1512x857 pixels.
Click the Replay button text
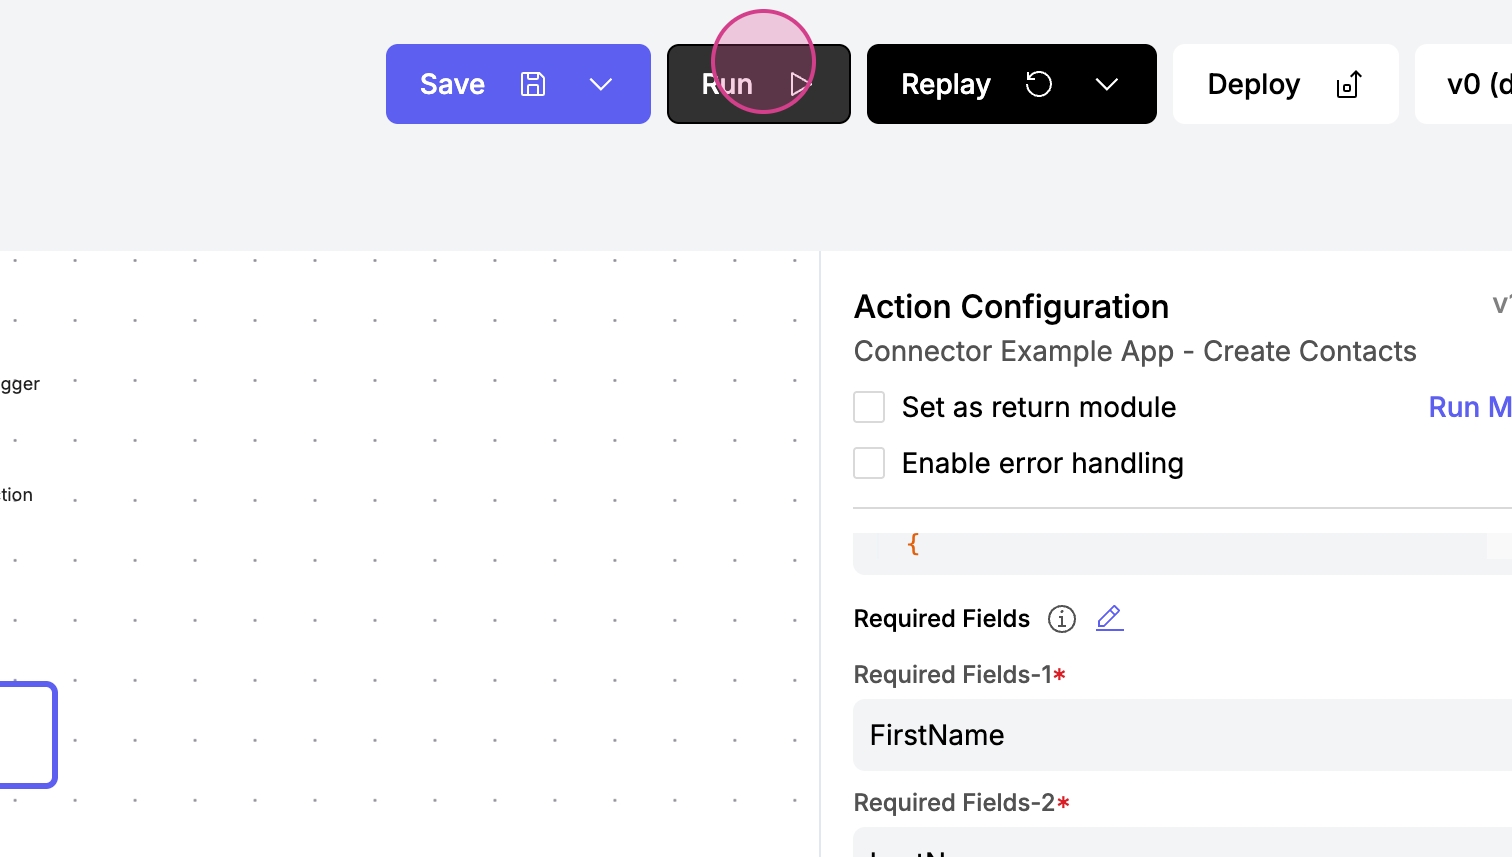pos(945,84)
